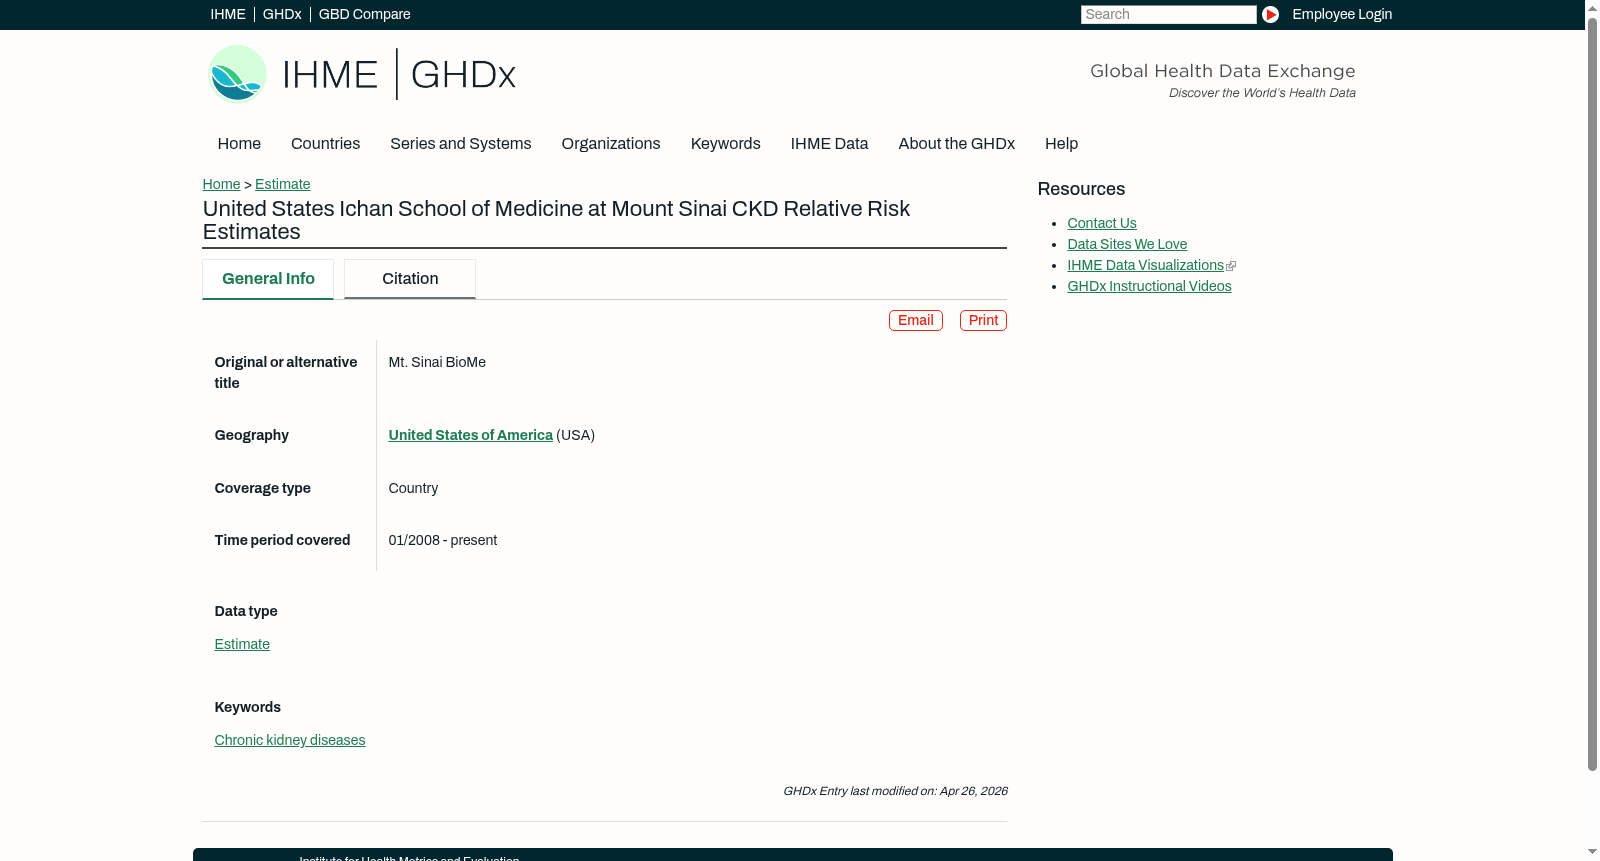Click scrollbar down arrow at bottom
The height and width of the screenshot is (861, 1600).
[x=1592, y=853]
